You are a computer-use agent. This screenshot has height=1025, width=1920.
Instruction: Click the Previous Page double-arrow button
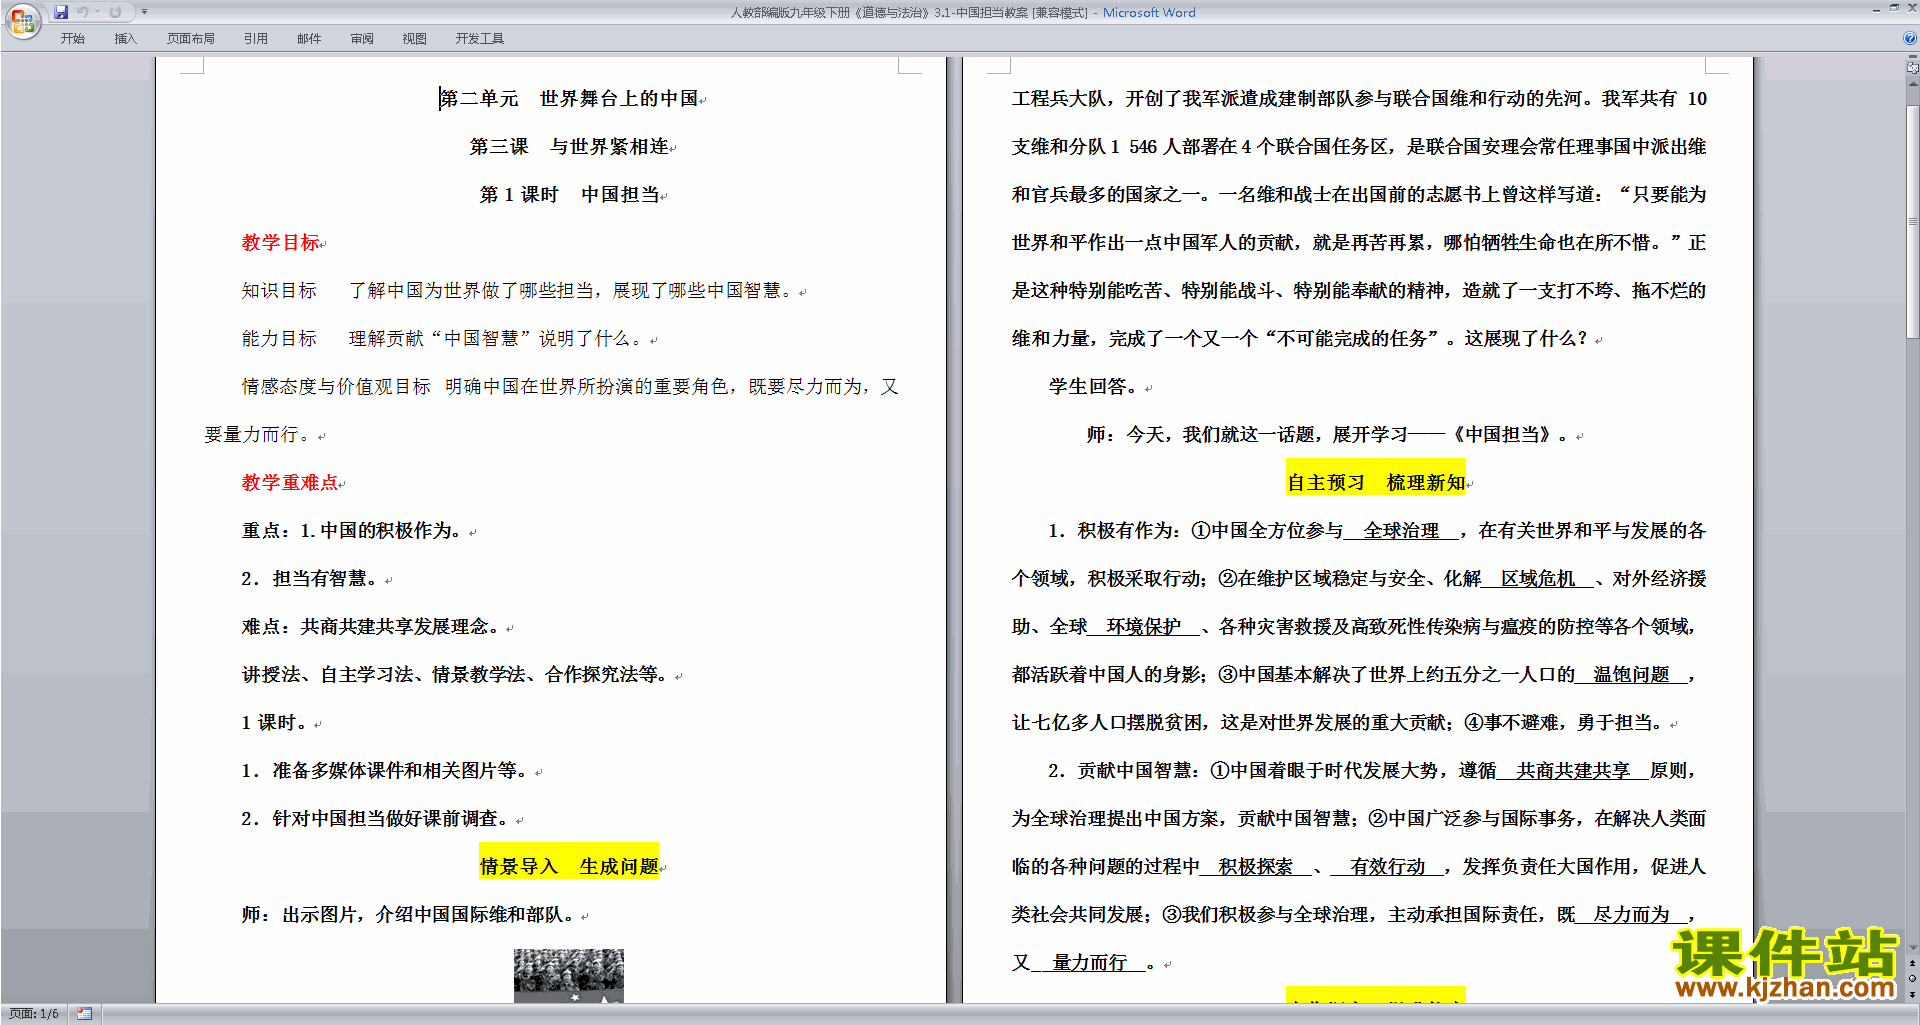click(1912, 963)
